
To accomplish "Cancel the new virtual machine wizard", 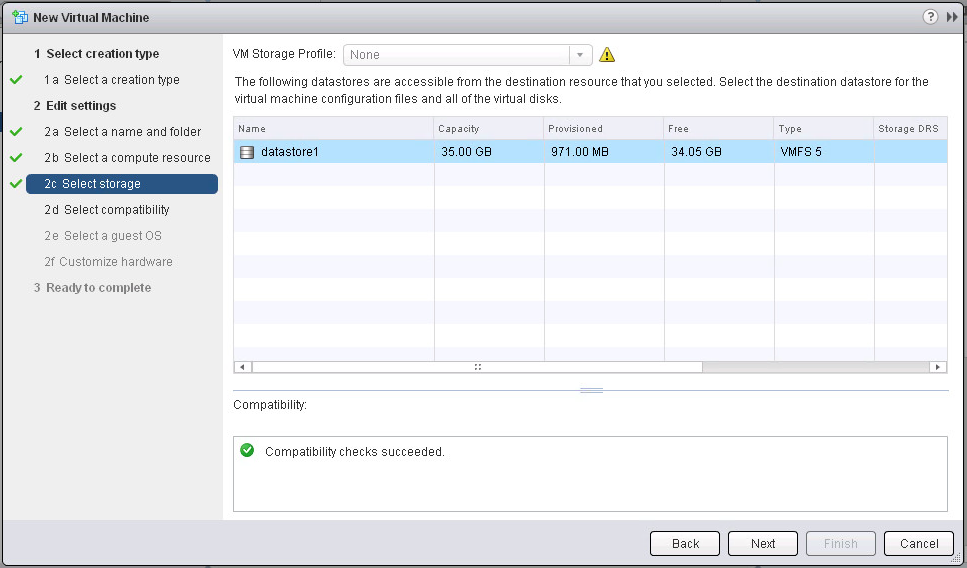I will coord(919,544).
